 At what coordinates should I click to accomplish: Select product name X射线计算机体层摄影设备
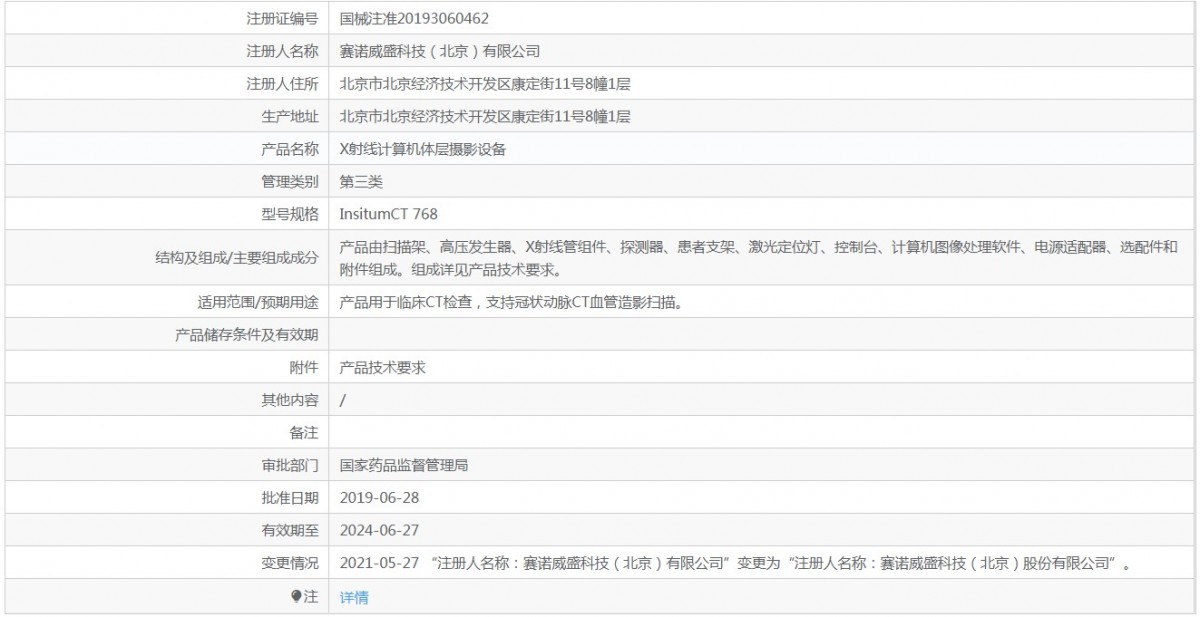click(x=424, y=150)
